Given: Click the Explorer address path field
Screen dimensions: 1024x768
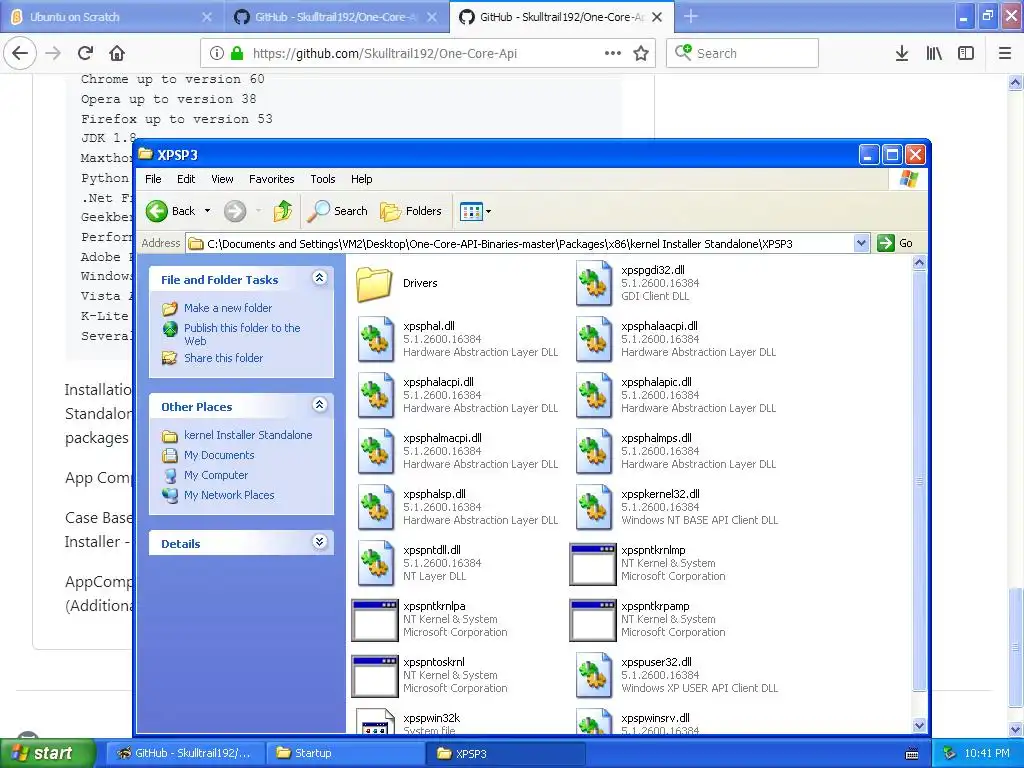Looking at the screenshot, I should 520,244.
